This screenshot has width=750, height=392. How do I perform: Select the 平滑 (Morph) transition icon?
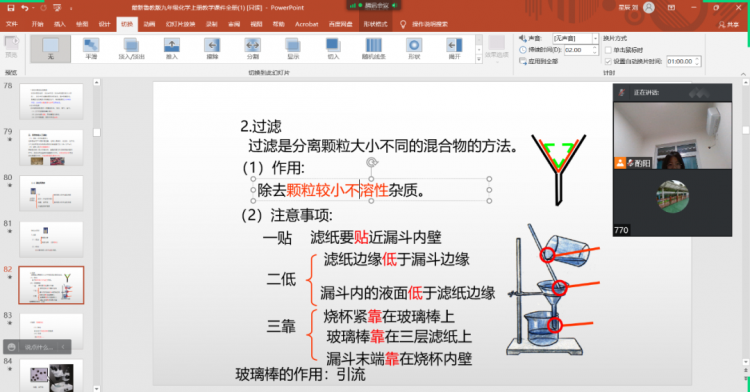pos(91,49)
